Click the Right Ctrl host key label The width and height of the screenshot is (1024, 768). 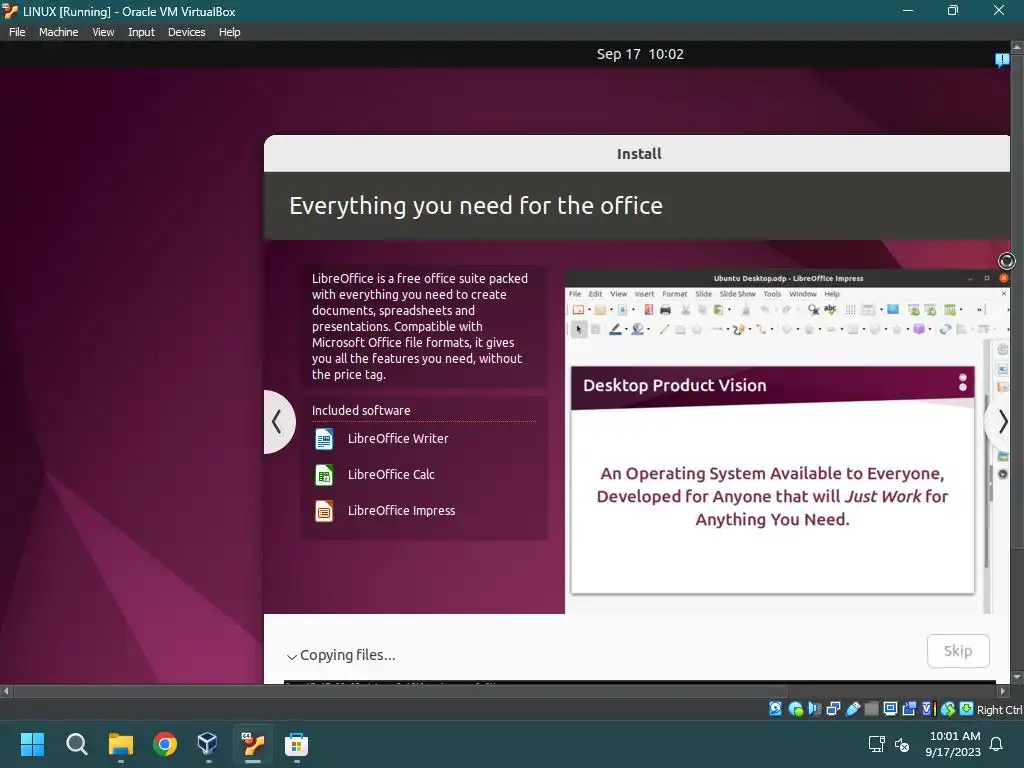click(1000, 710)
